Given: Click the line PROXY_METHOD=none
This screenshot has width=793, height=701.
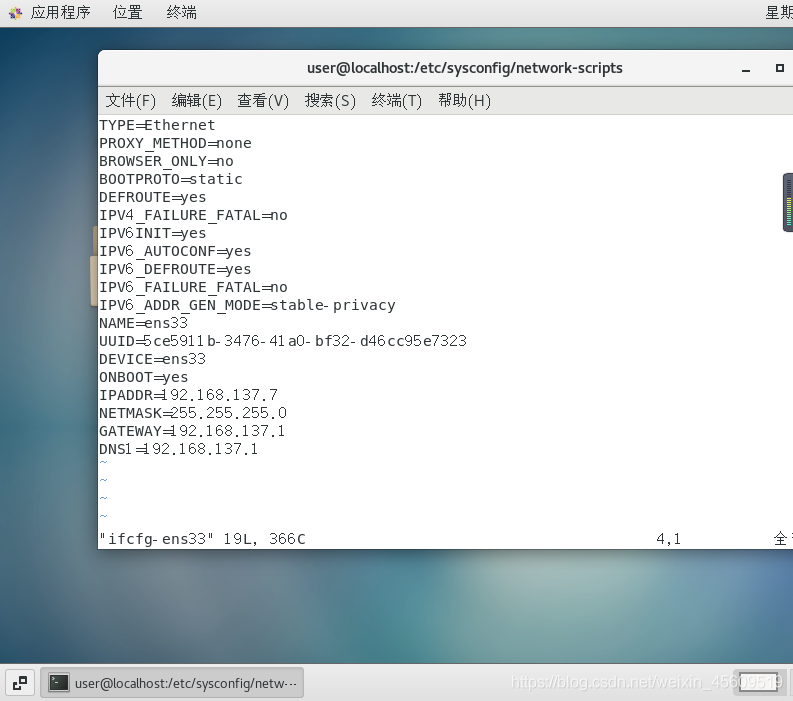Looking at the screenshot, I should (x=175, y=143).
